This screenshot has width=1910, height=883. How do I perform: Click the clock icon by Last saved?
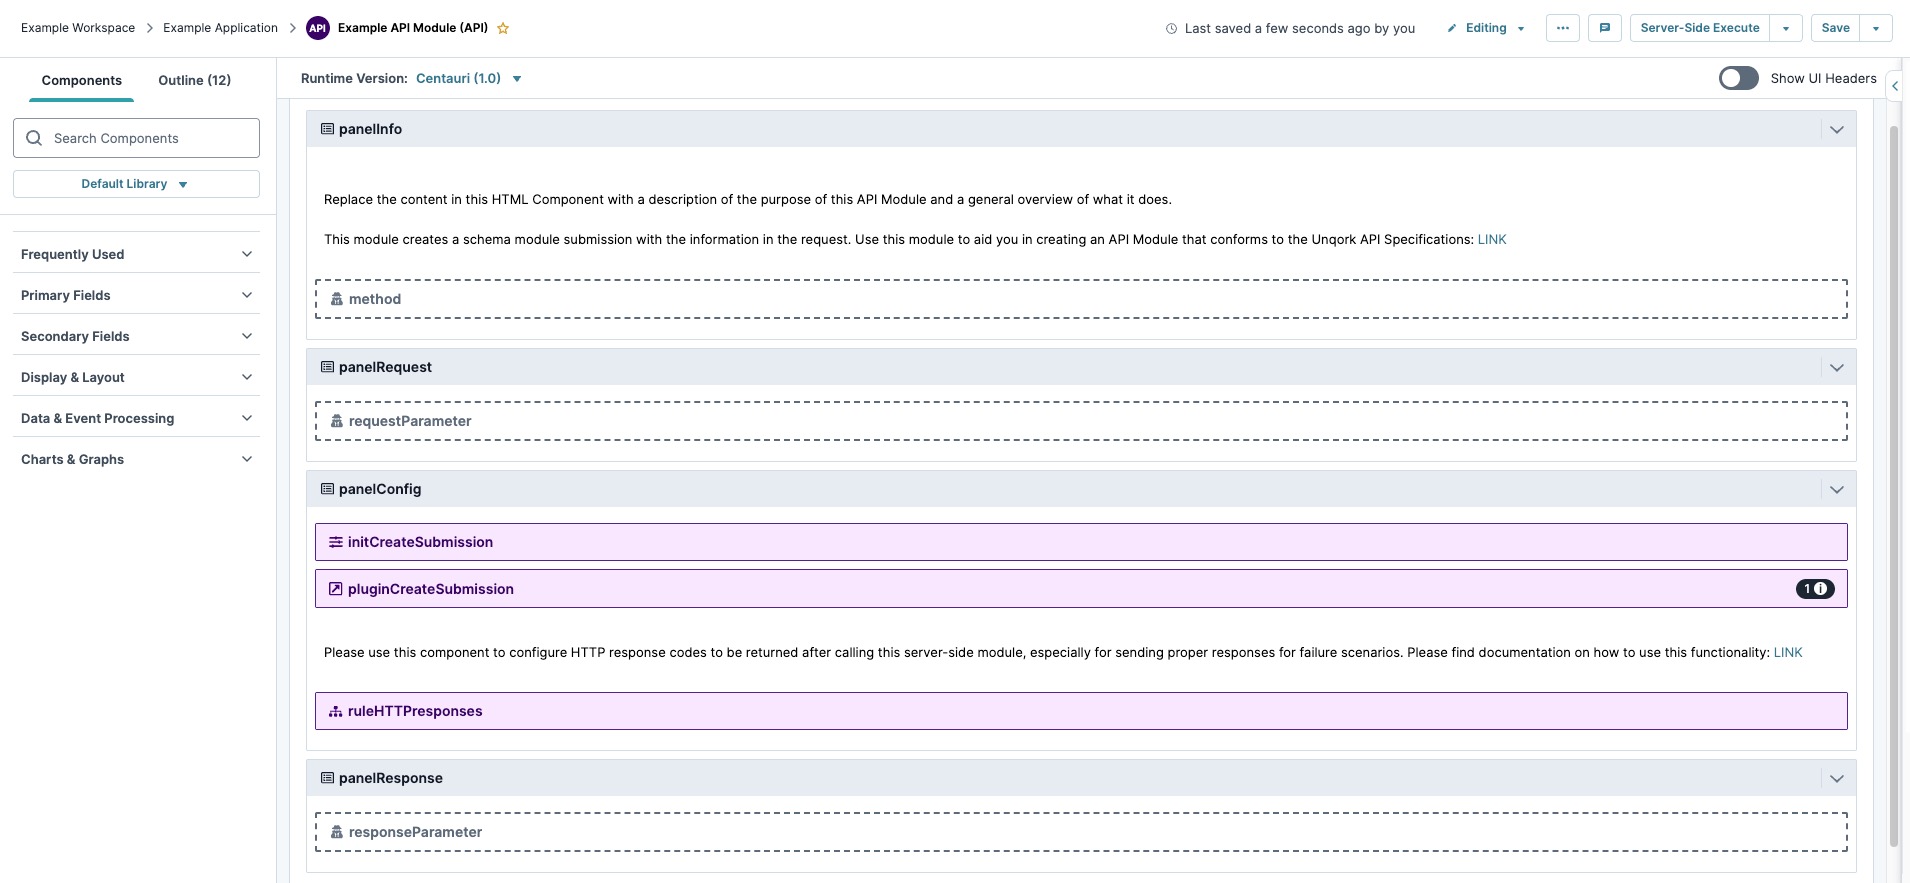[1171, 28]
